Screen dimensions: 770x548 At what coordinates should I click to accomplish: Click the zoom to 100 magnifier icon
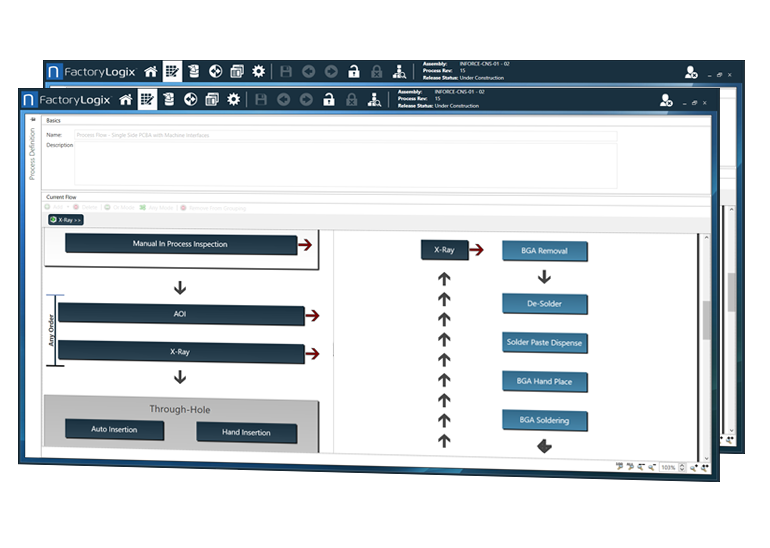(x=619, y=466)
